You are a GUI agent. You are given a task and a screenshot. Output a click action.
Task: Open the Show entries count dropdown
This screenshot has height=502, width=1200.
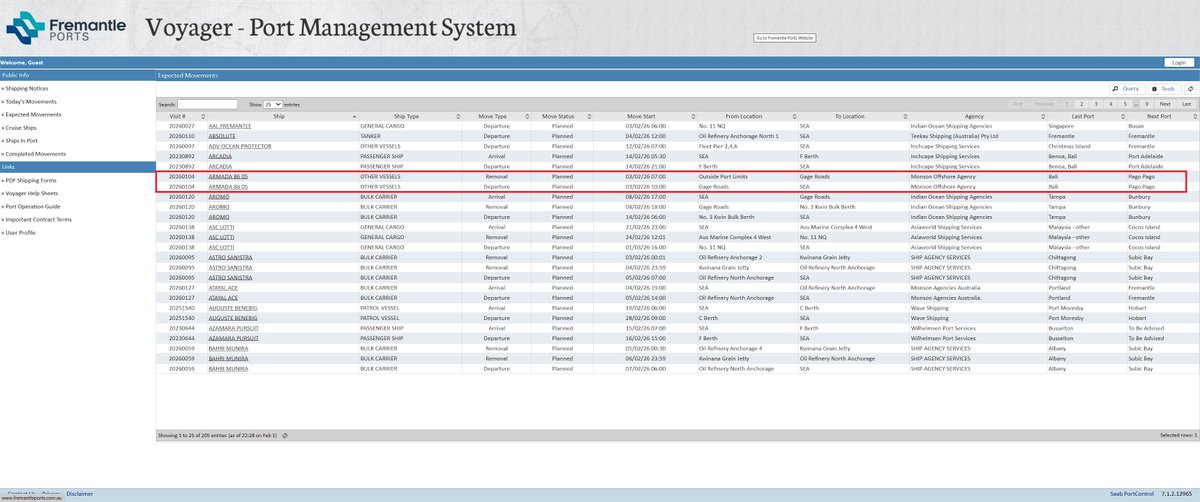tap(273, 104)
